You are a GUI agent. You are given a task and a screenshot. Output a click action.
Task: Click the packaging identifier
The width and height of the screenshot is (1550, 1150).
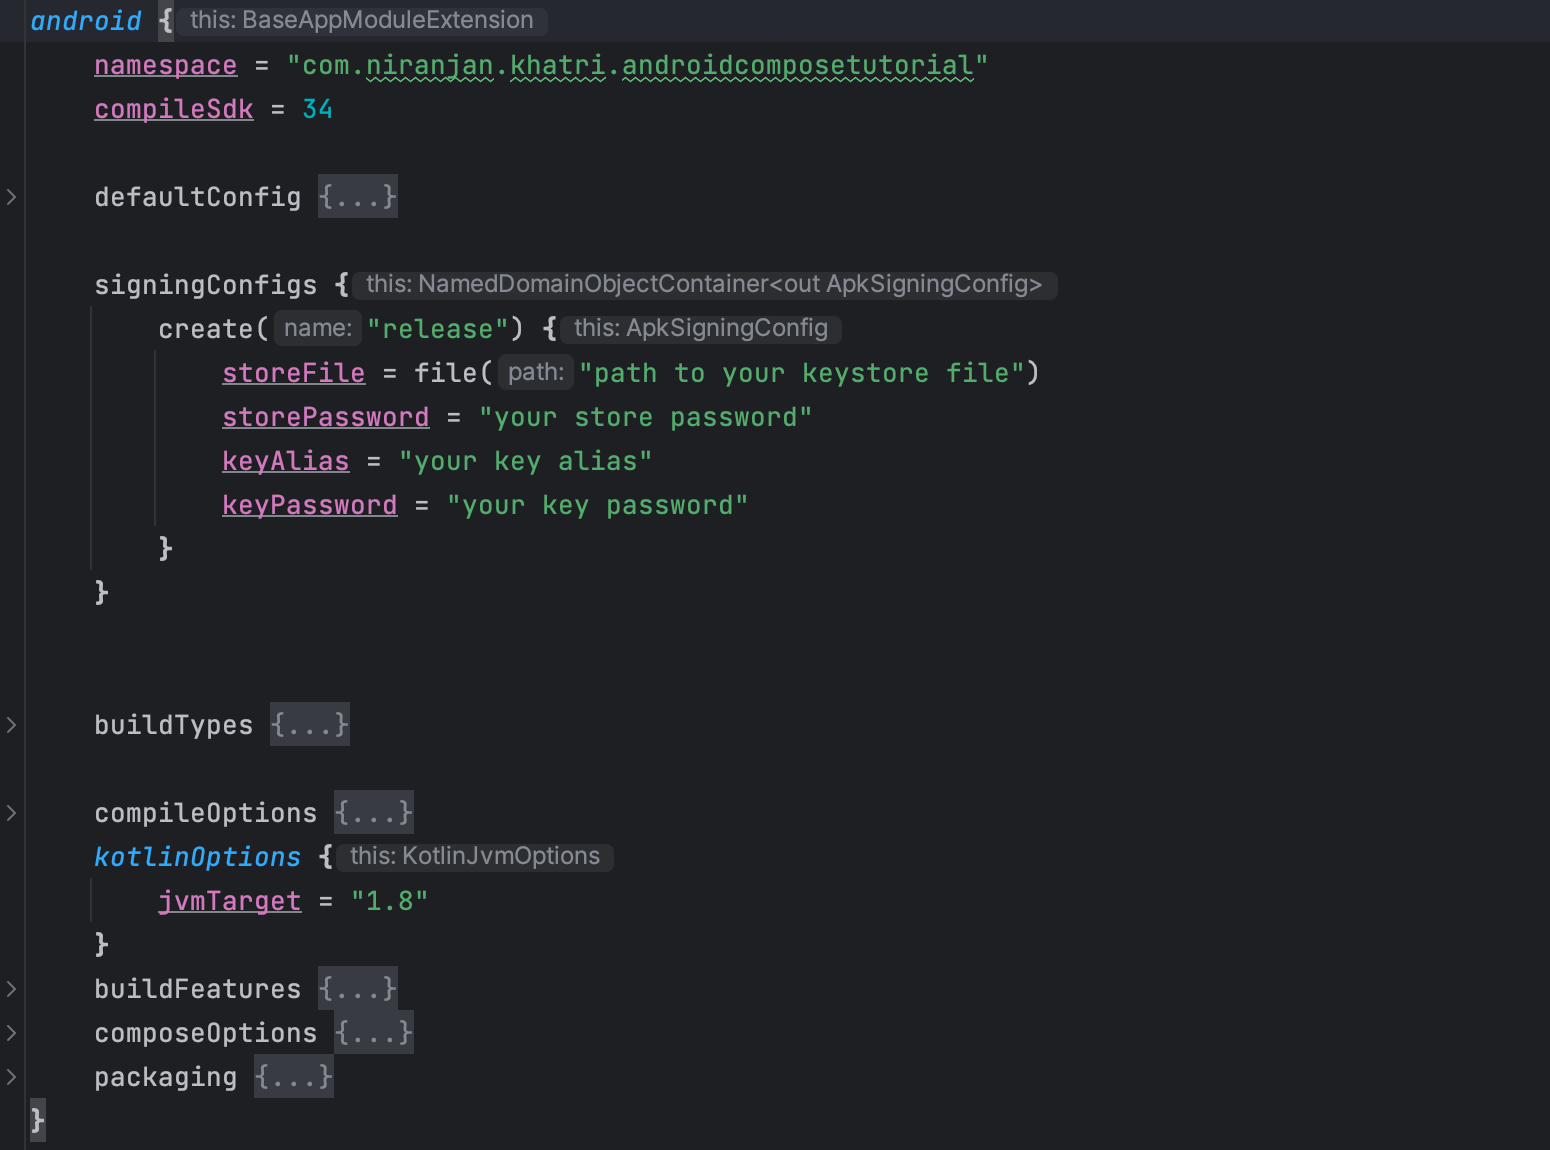tap(166, 1077)
